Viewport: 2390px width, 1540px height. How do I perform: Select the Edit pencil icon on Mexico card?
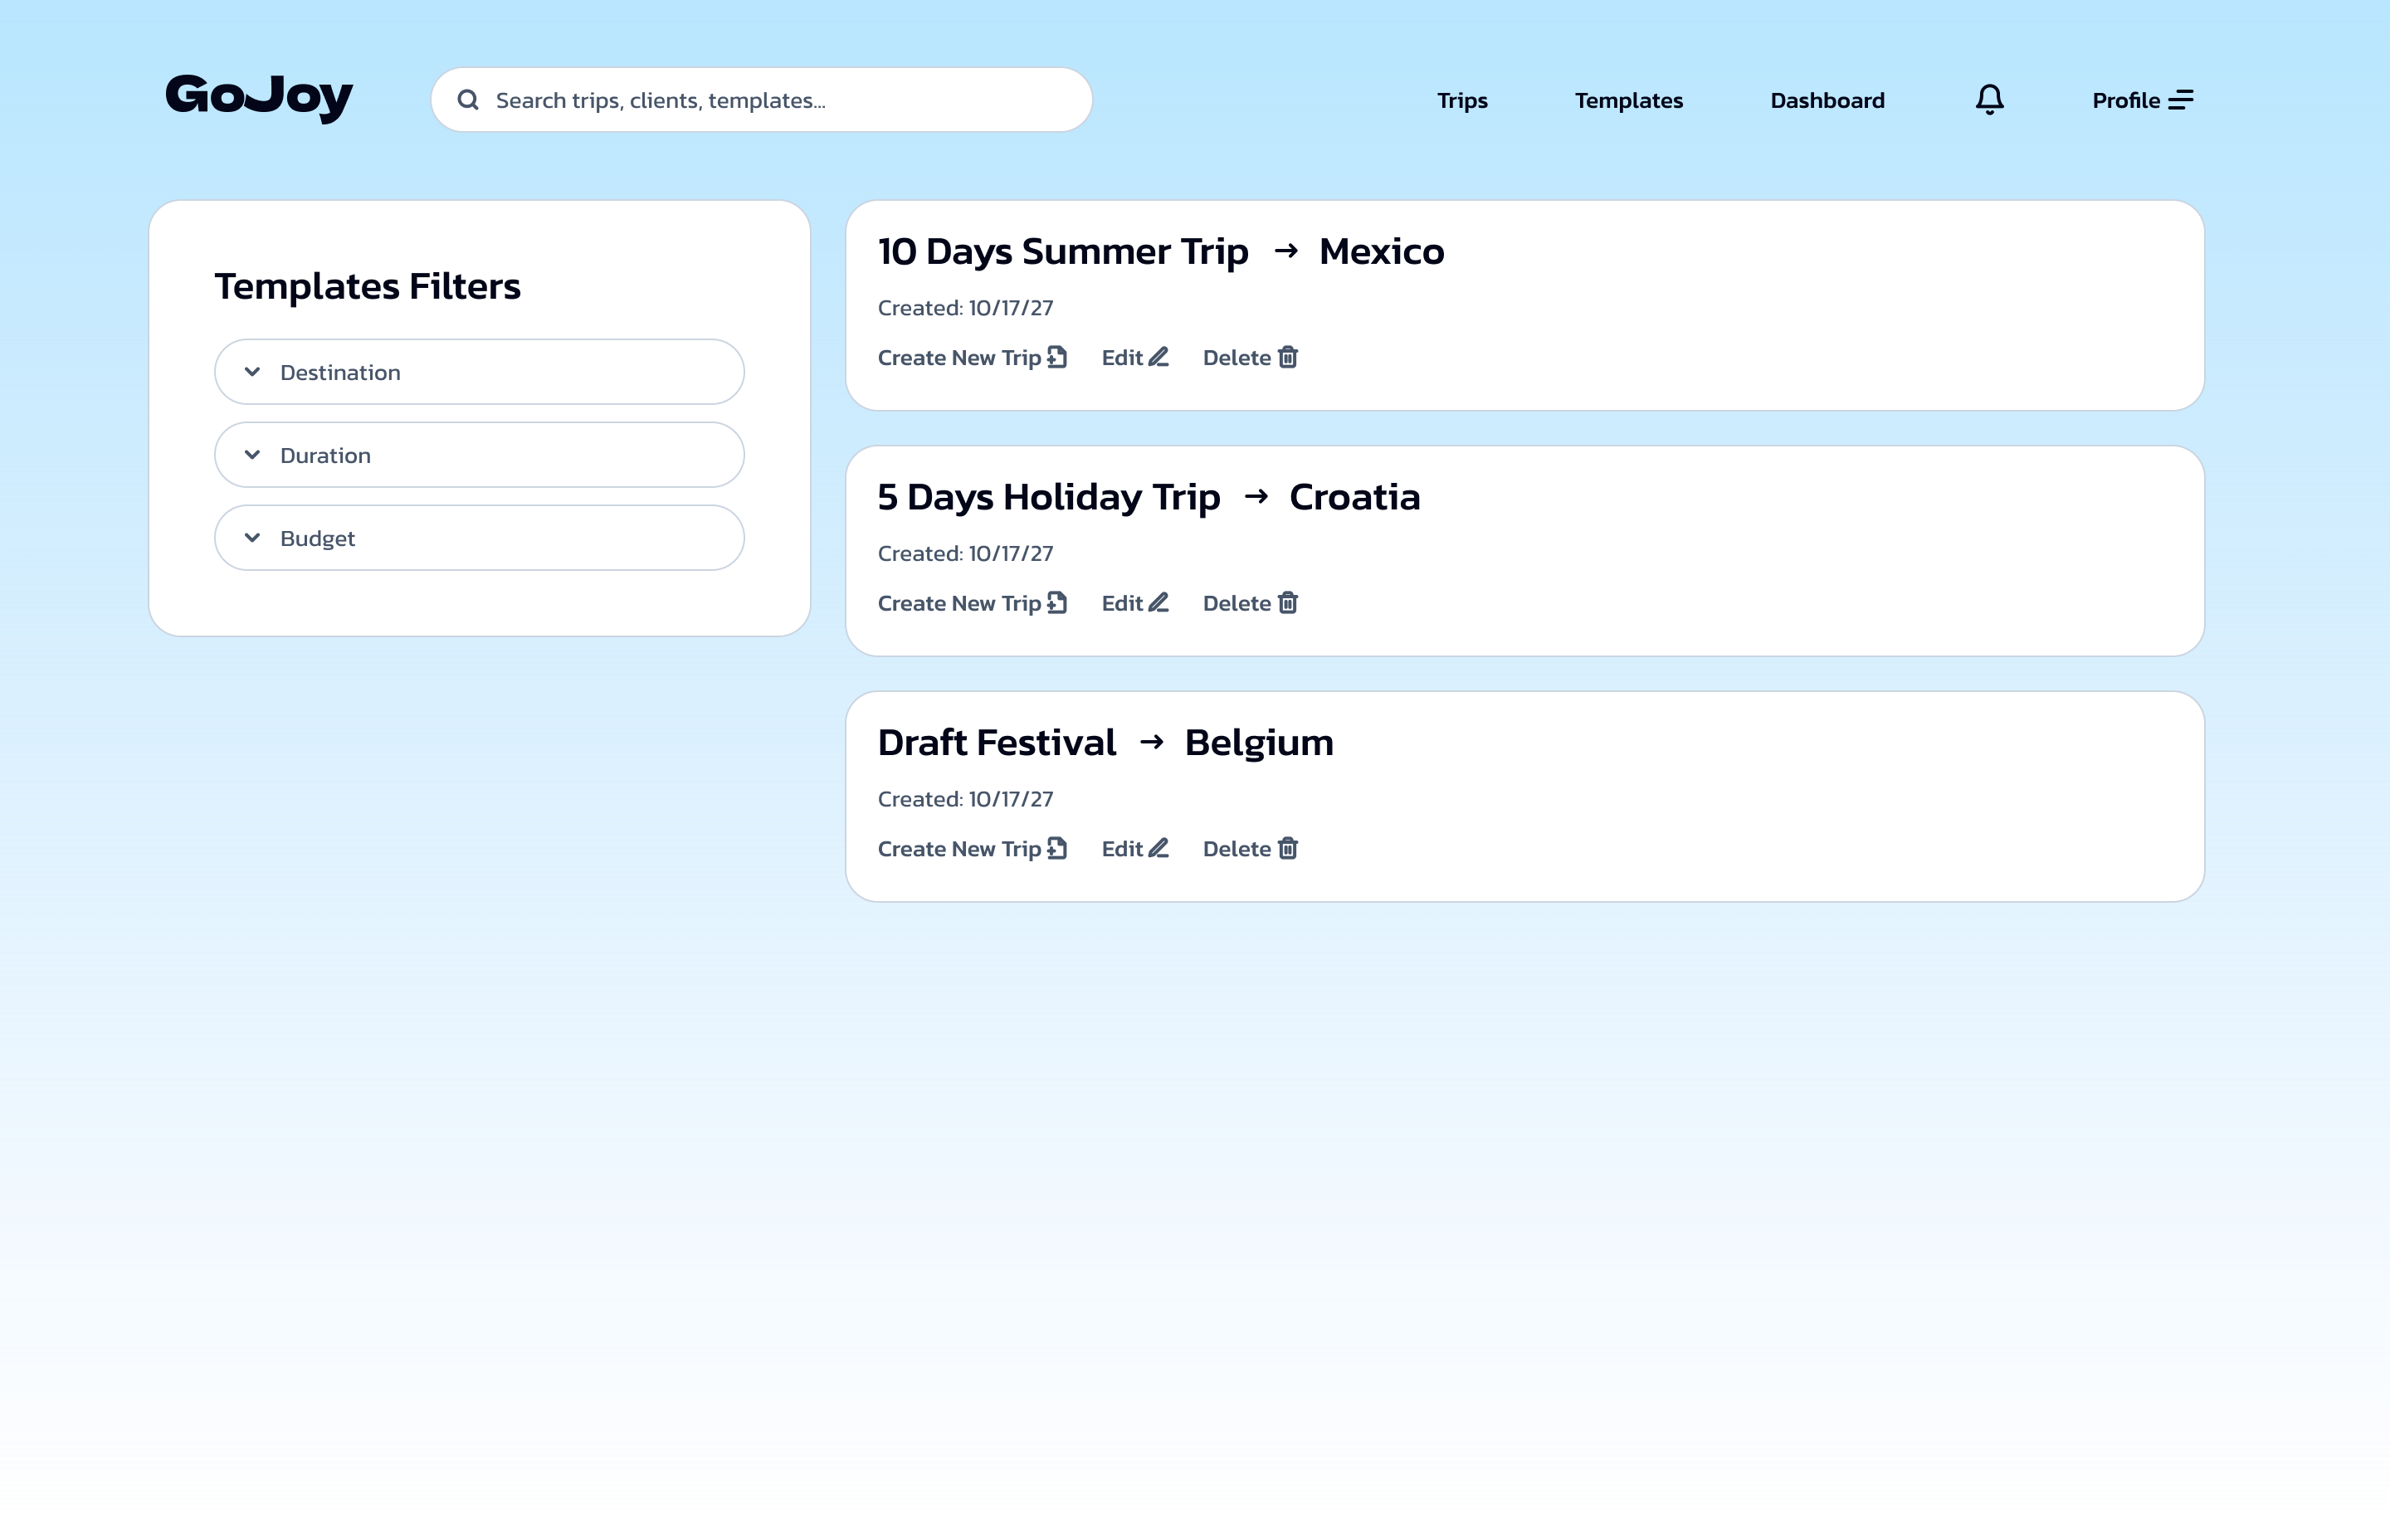1160,357
